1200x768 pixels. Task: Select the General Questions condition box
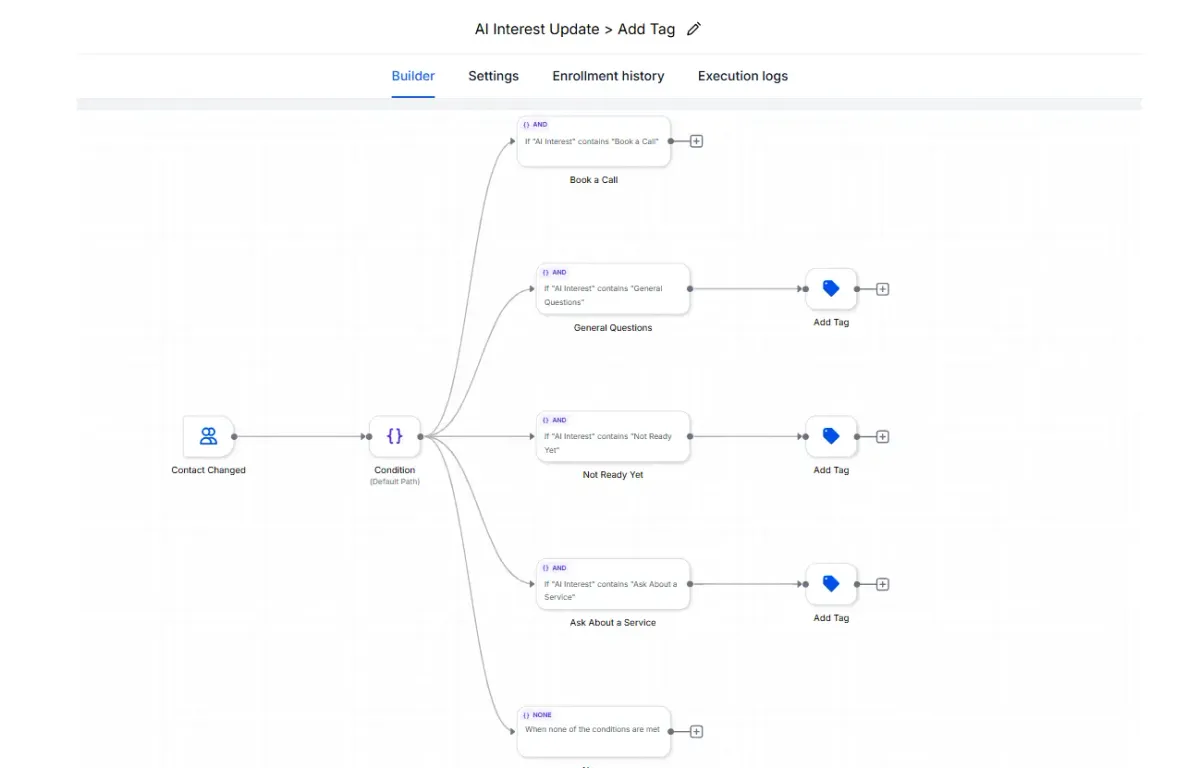[x=613, y=289]
